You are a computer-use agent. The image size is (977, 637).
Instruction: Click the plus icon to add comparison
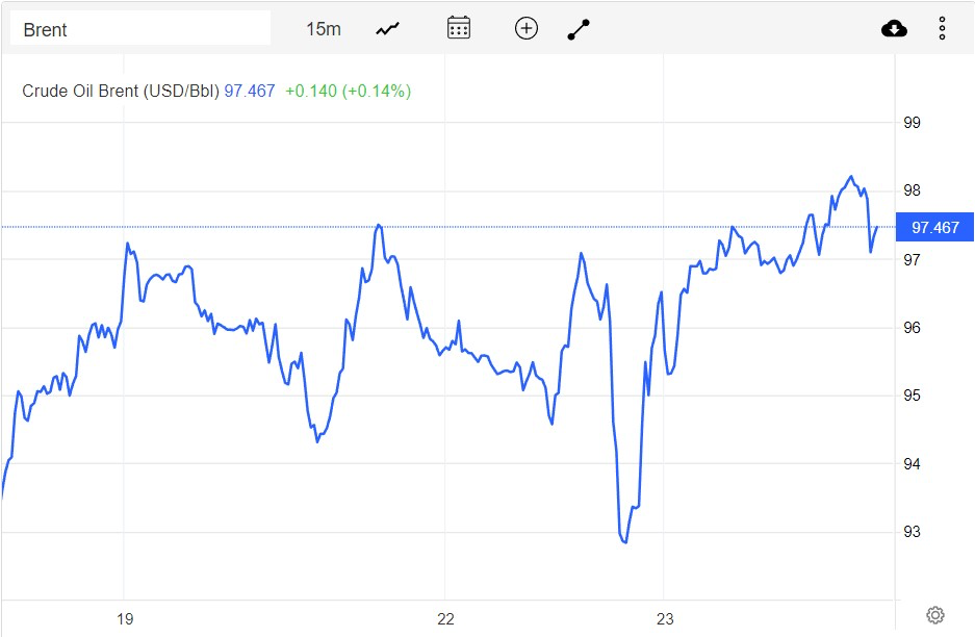click(526, 28)
